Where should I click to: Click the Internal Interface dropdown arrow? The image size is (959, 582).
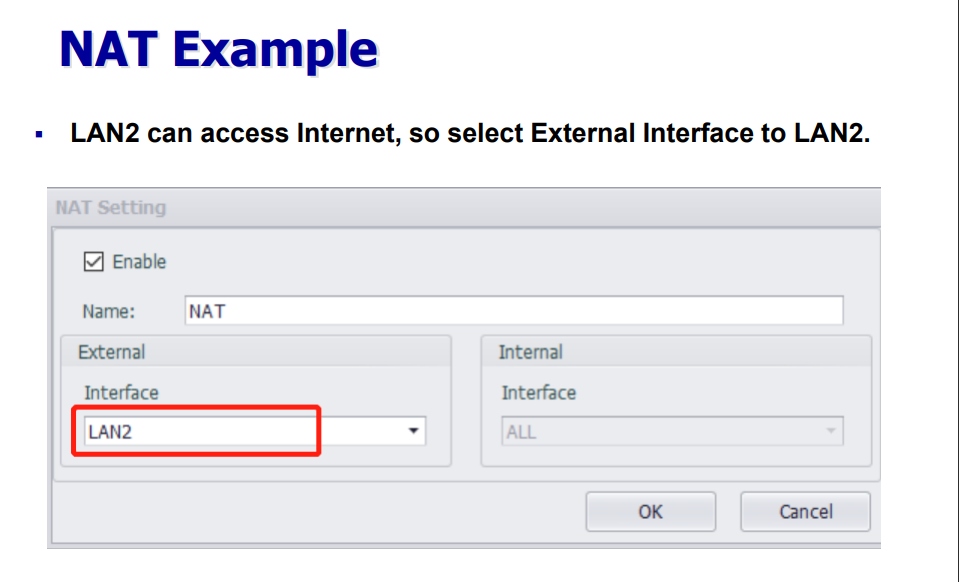[829, 432]
